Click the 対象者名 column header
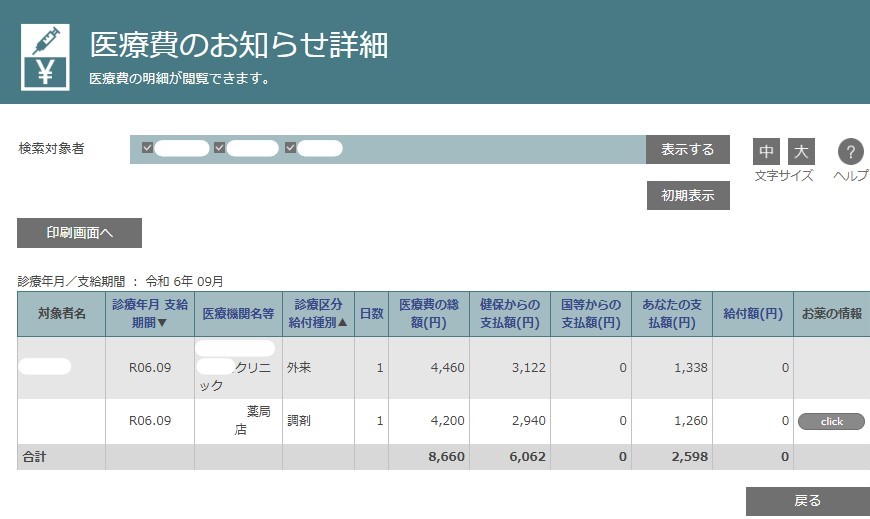Viewport: 870px width, 519px height. click(x=61, y=314)
